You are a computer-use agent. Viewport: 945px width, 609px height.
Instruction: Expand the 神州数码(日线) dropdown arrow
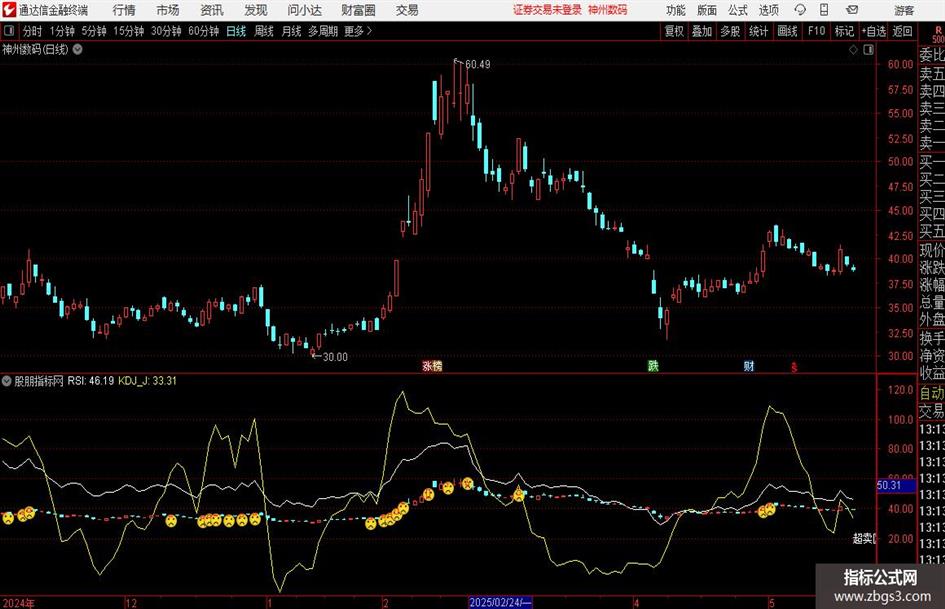78,49
